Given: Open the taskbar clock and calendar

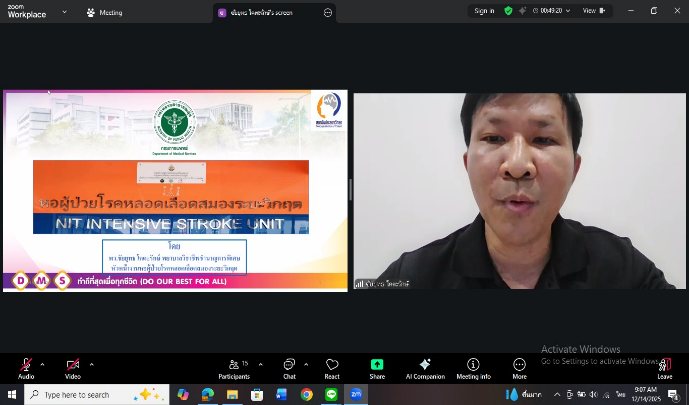Looking at the screenshot, I should pyautogui.click(x=646, y=394).
